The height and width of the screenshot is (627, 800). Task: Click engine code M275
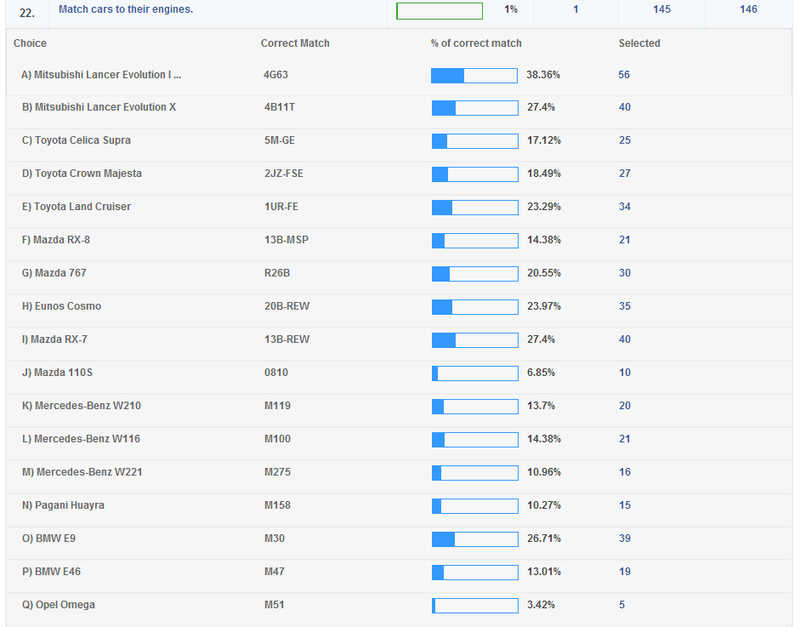277,472
